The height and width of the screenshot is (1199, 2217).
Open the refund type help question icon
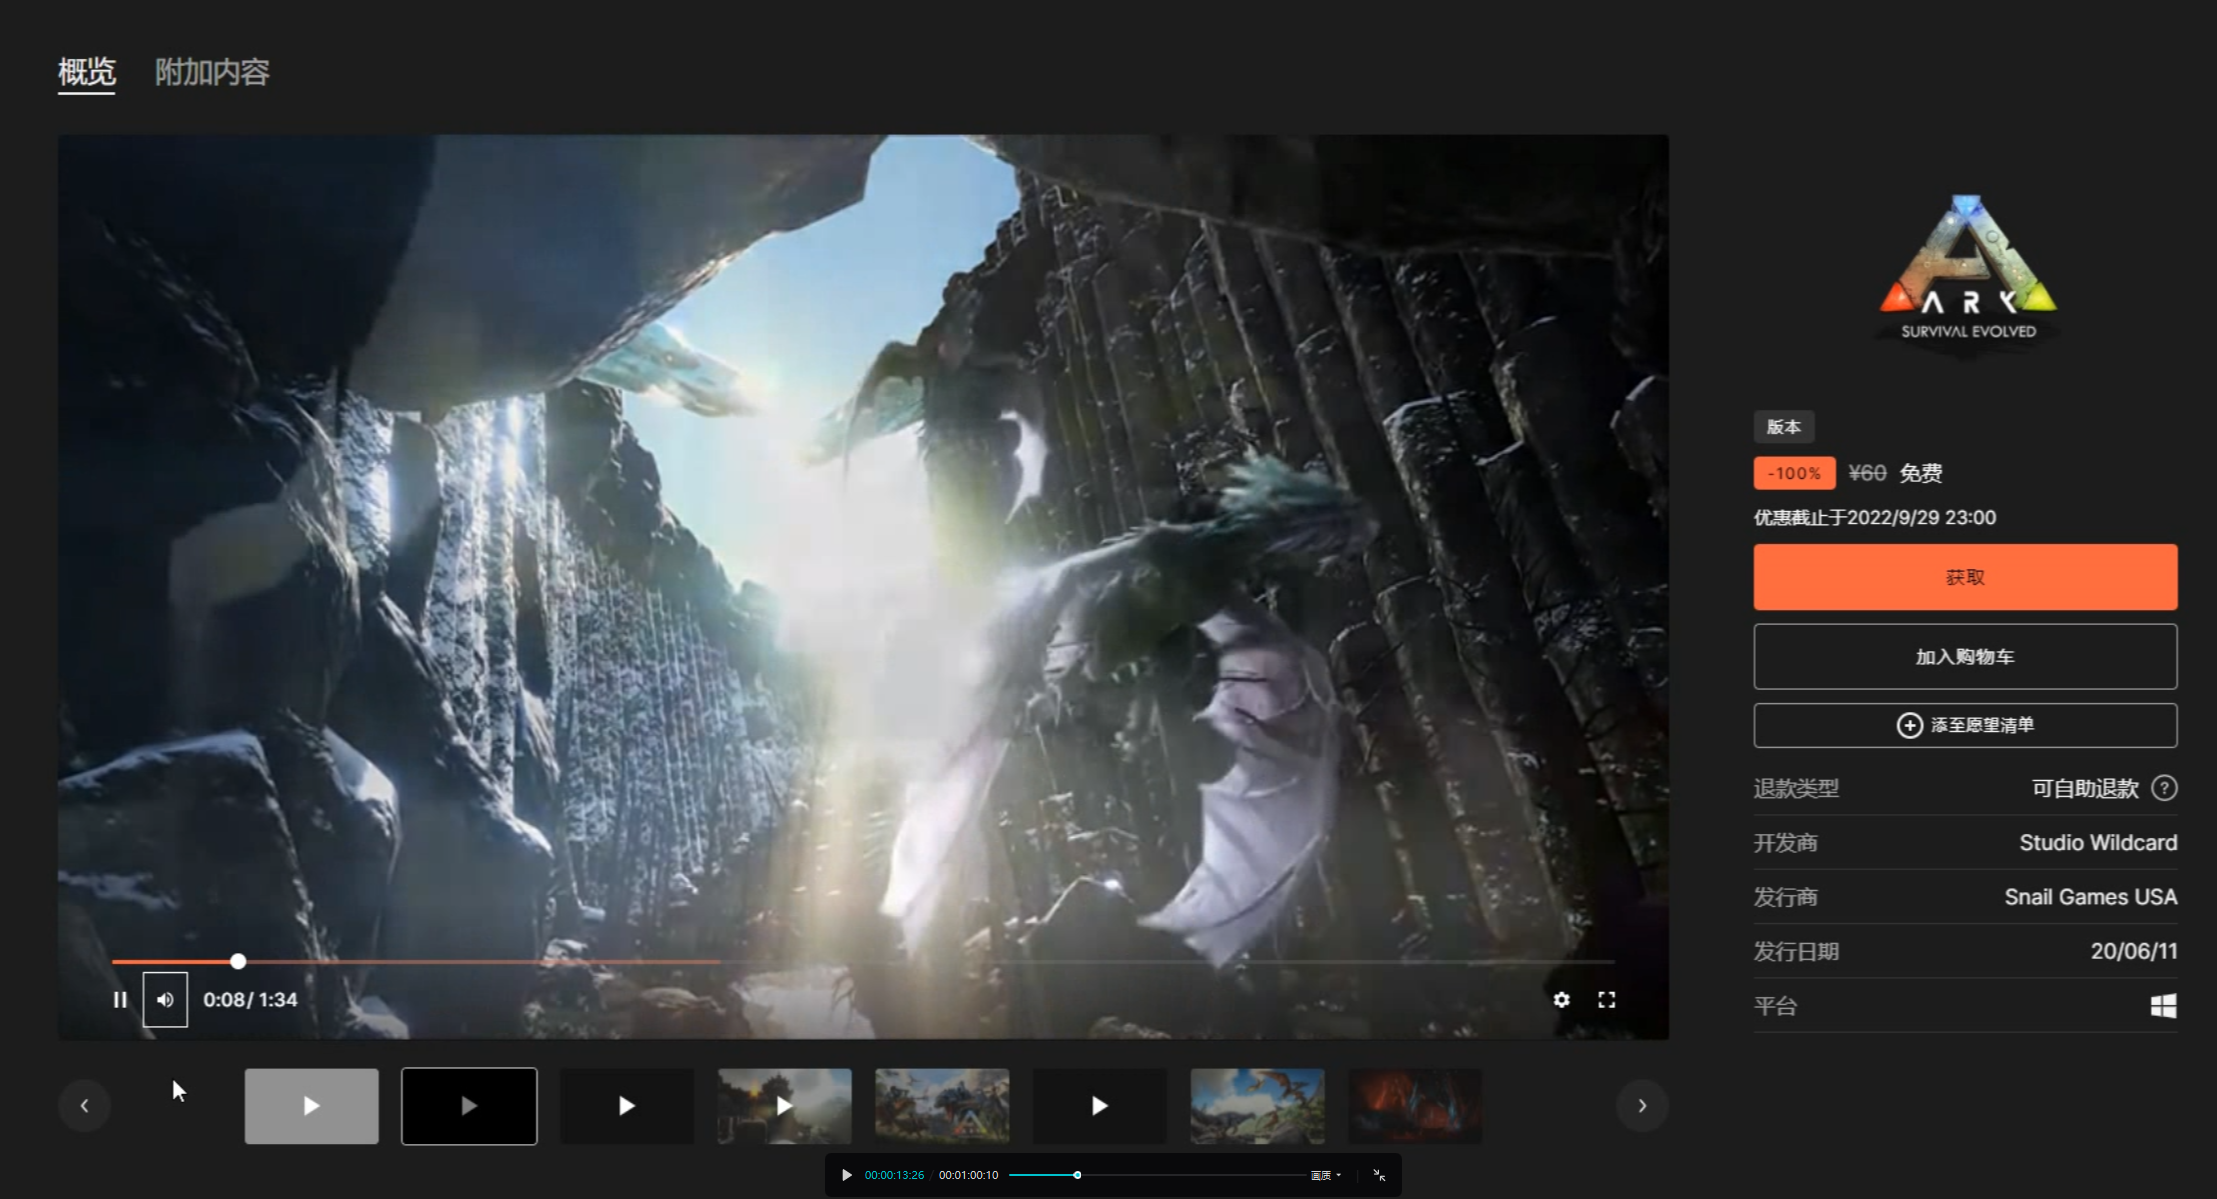[x=2164, y=788]
